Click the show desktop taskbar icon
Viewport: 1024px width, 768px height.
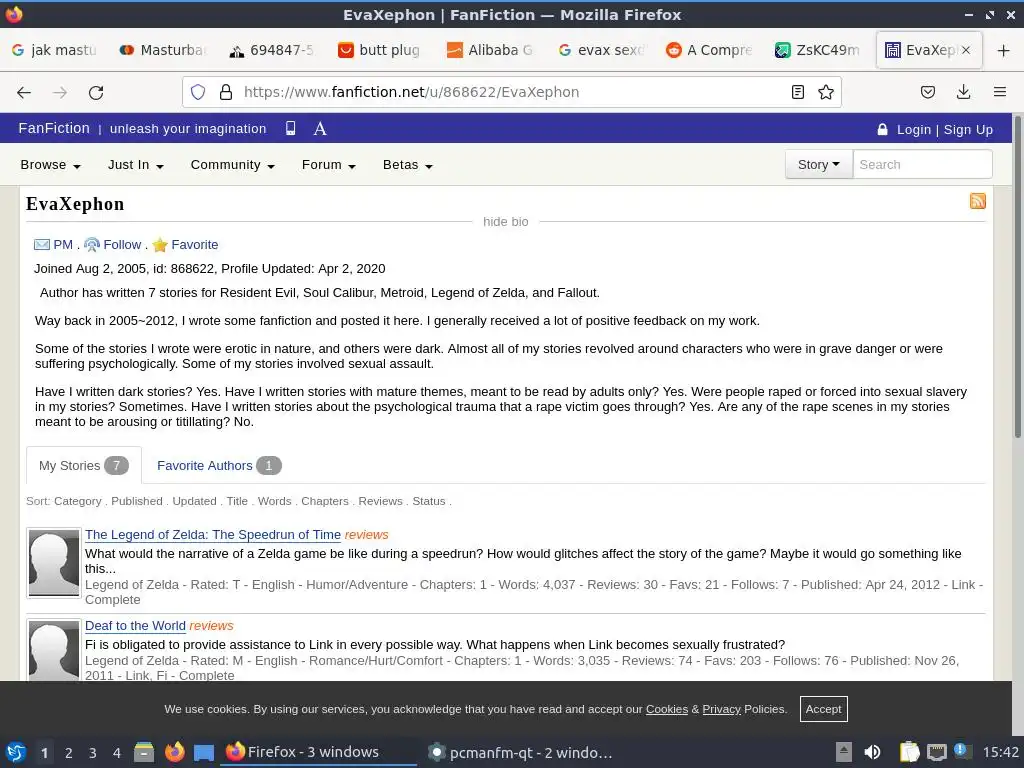[x=204, y=752]
